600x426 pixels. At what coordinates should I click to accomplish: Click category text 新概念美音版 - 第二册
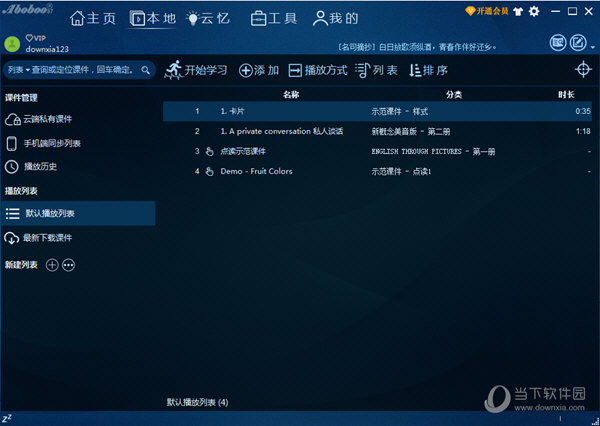pos(411,132)
